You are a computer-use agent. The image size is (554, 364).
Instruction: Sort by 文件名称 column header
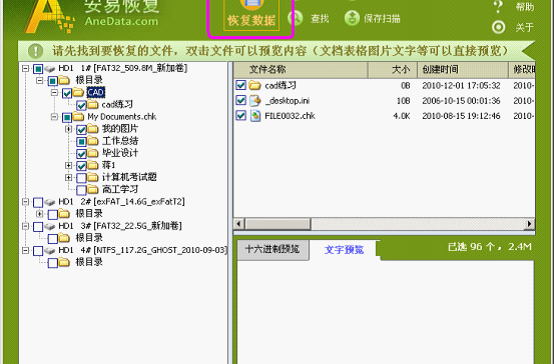coord(300,70)
